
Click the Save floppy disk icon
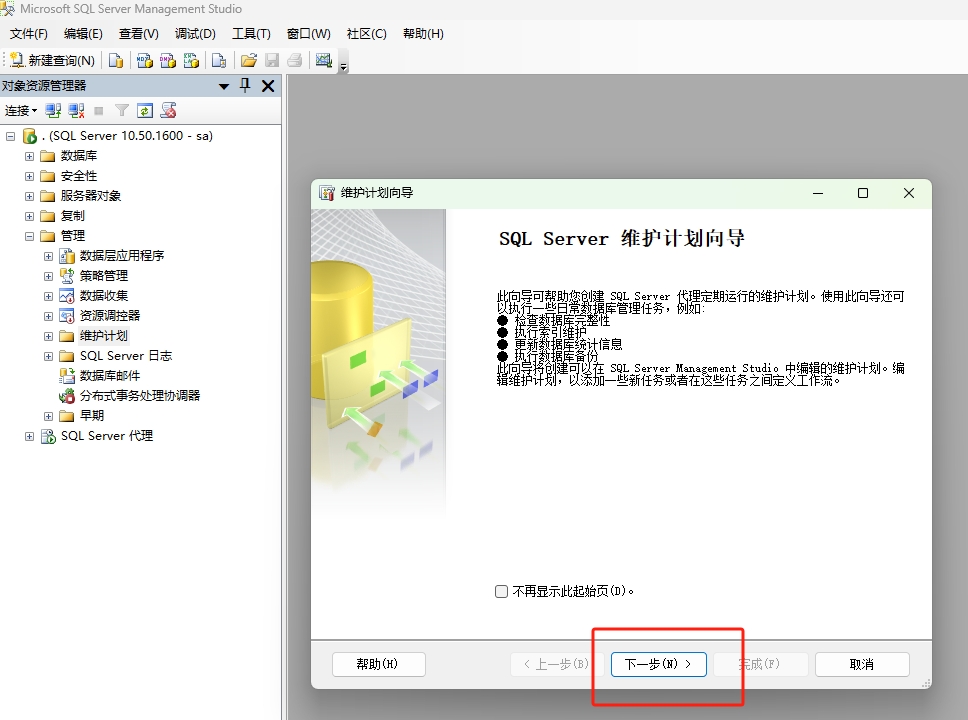point(272,60)
